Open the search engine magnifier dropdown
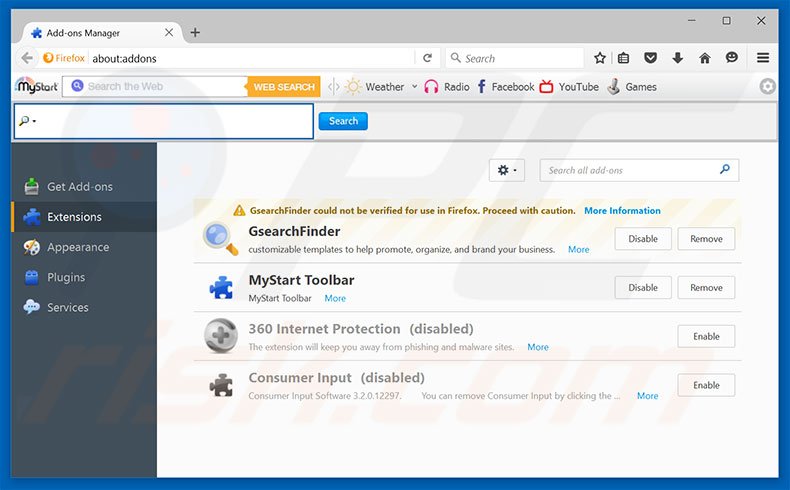 coord(27,121)
